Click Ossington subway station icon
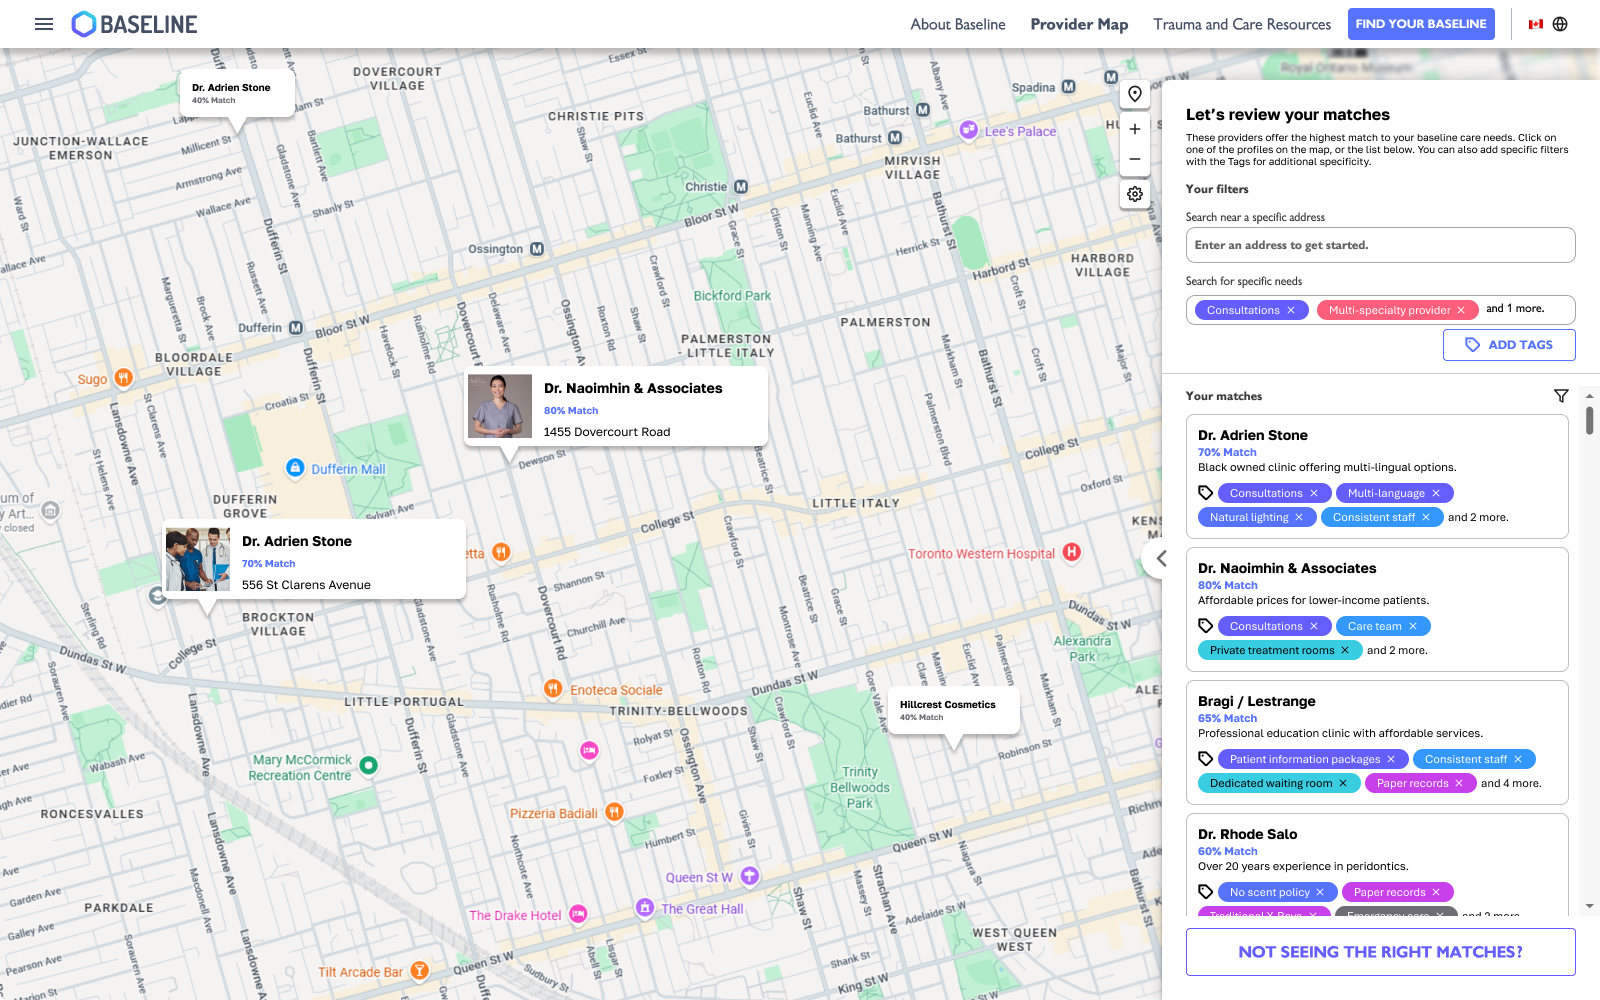Image resolution: width=1600 pixels, height=1000 pixels. [537, 249]
